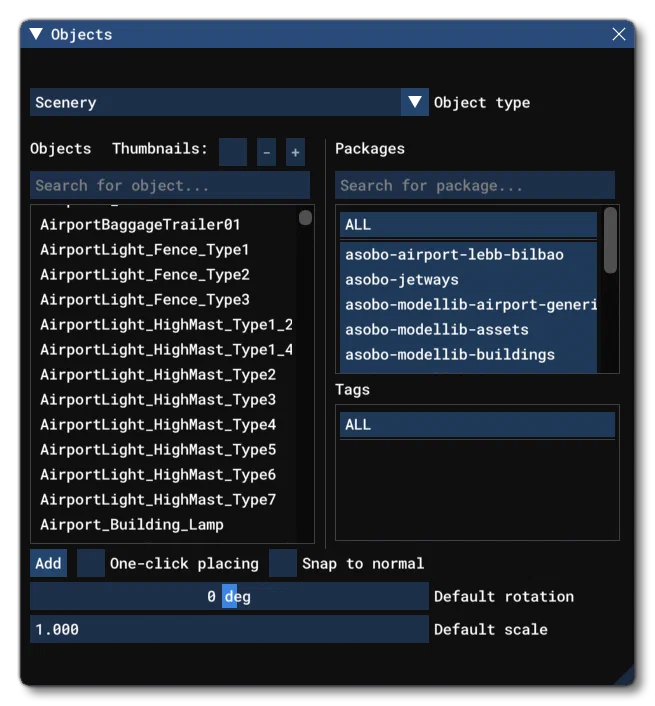Enable One-click placing checkbox

tap(91, 563)
